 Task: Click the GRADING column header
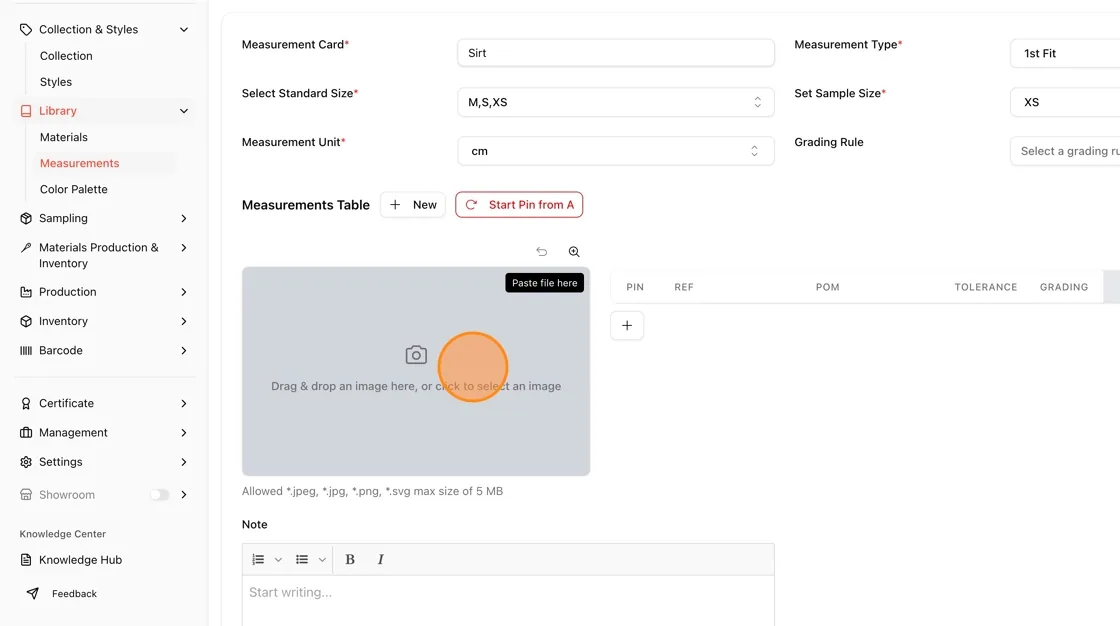(x=1064, y=287)
